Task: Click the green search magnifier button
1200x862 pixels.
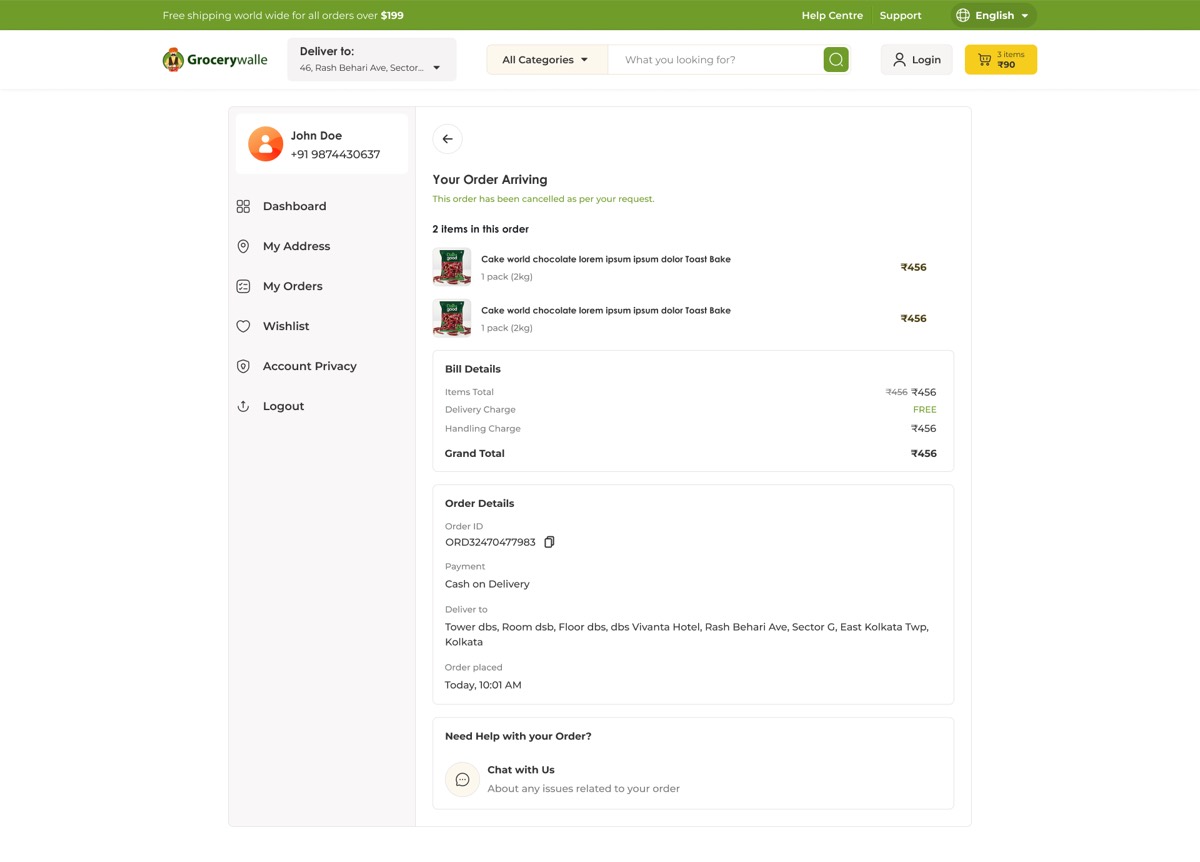Action: [x=836, y=60]
